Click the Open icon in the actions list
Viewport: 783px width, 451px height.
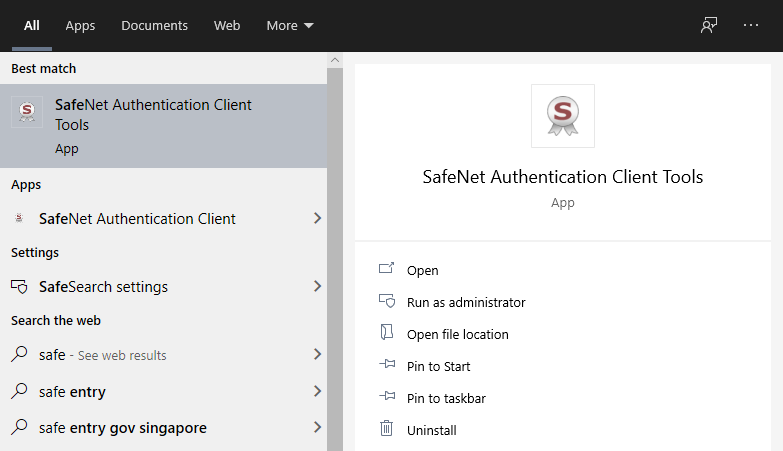coord(387,269)
